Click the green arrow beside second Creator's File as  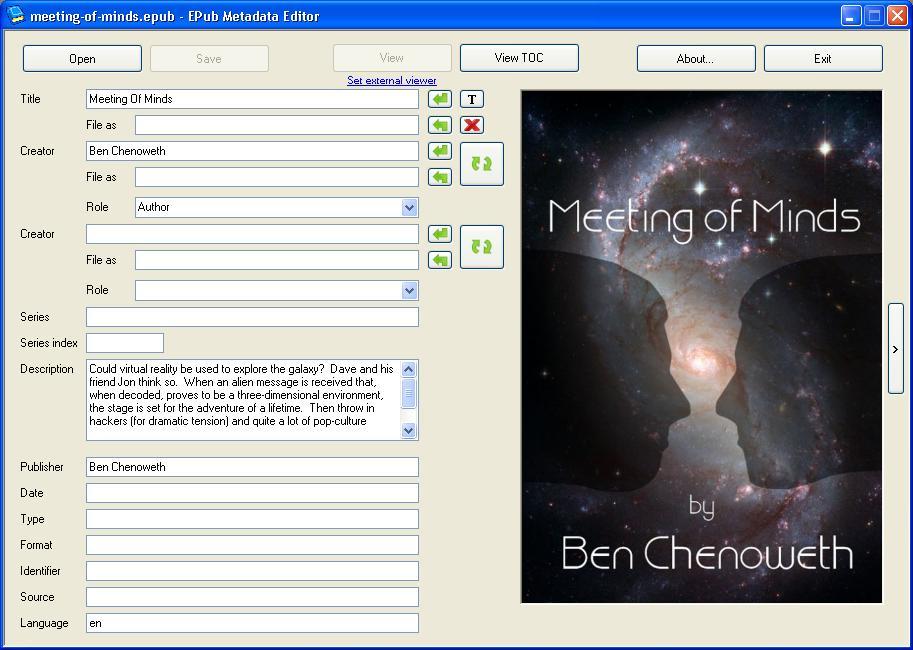tap(438, 259)
